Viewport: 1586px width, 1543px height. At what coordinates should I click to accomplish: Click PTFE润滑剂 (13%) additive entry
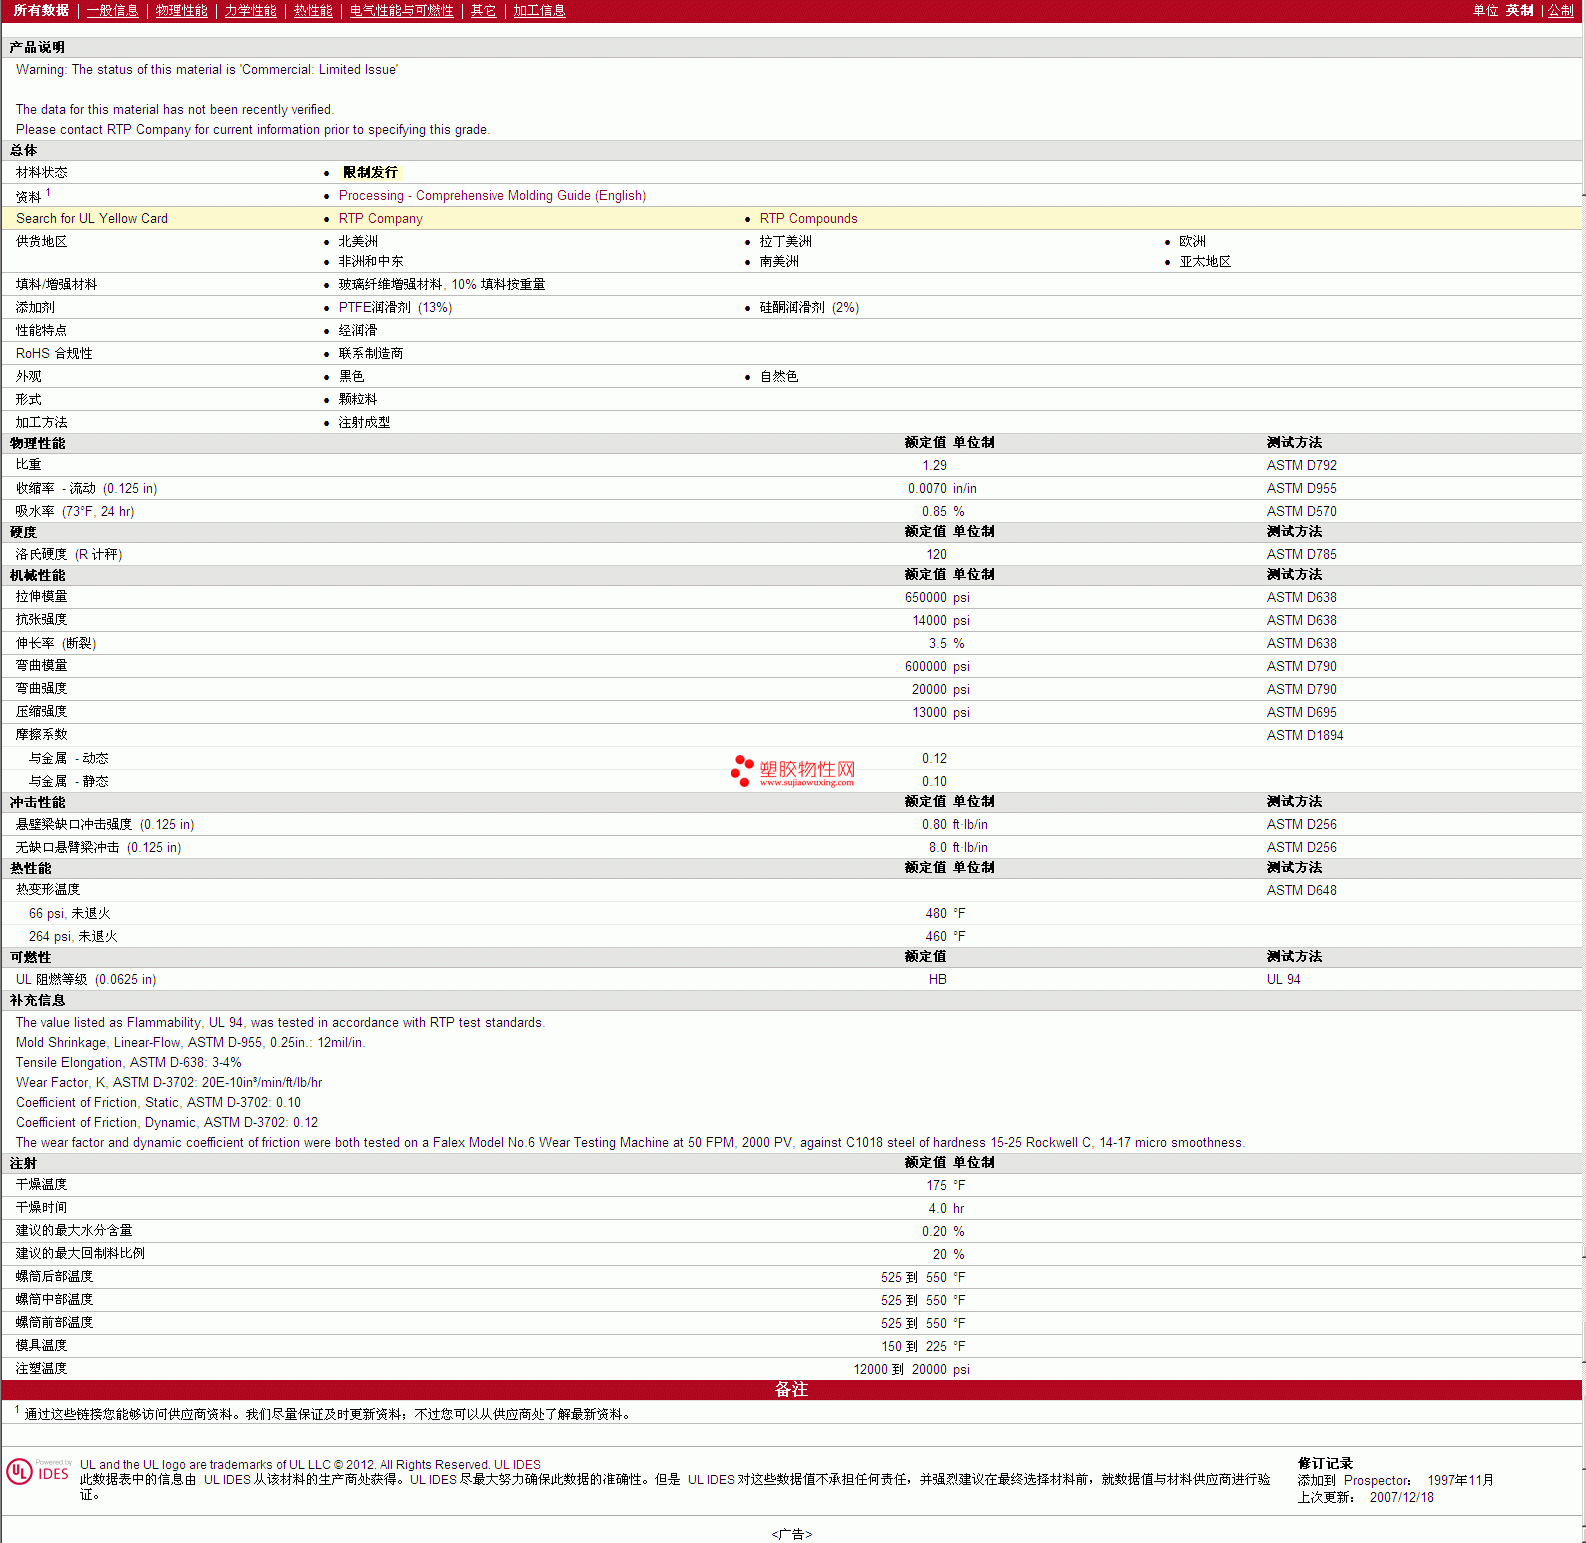pos(395,308)
